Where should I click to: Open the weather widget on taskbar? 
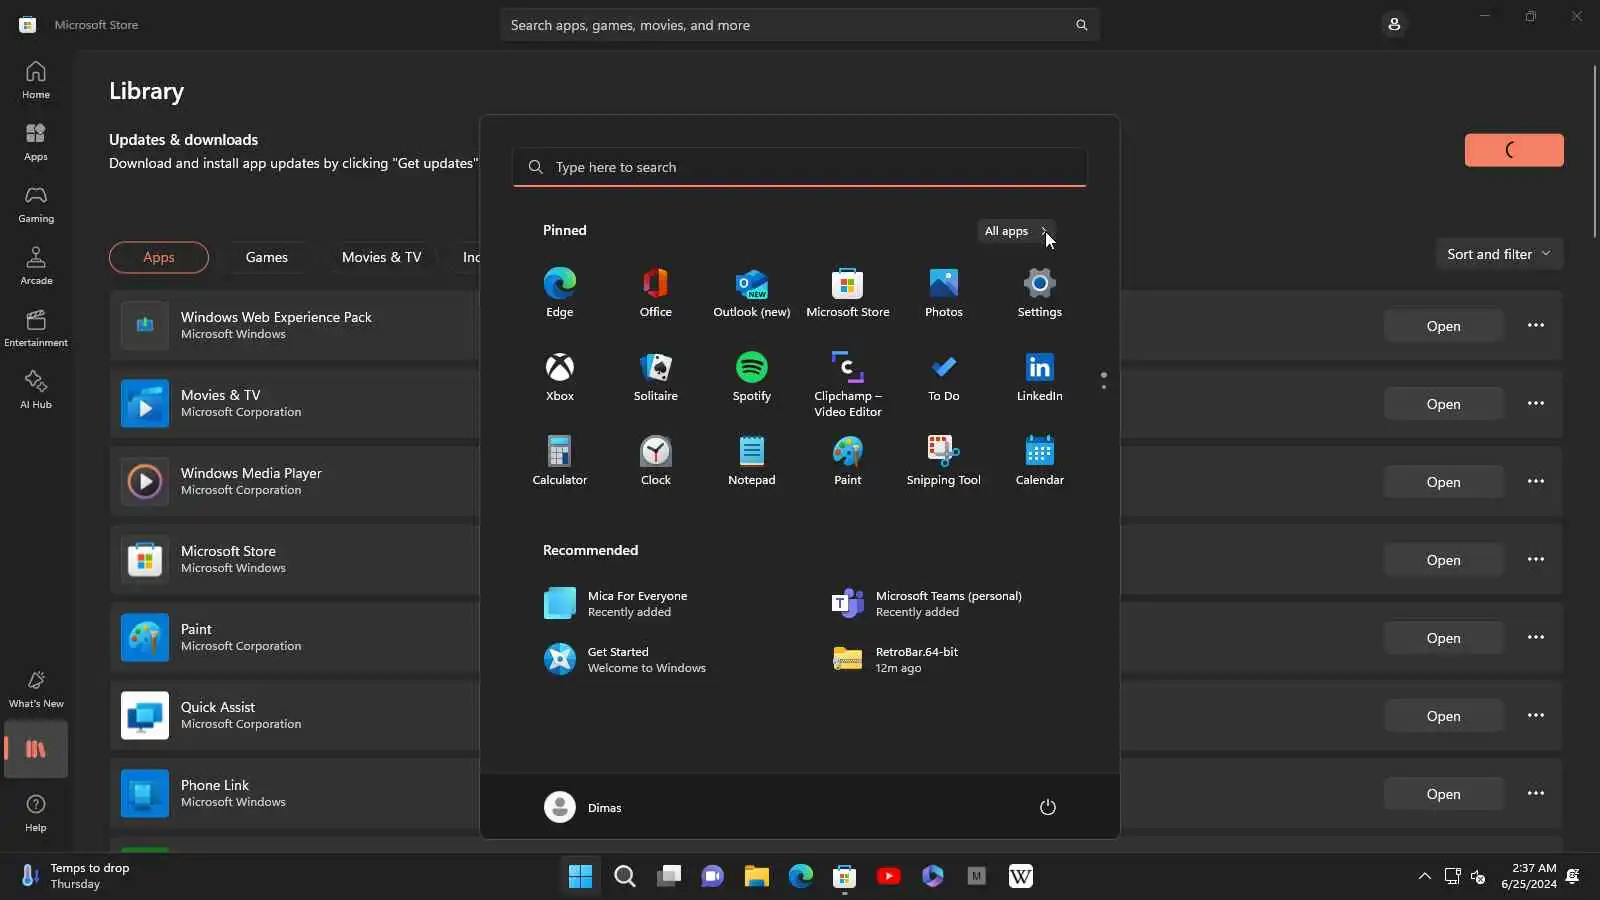point(76,876)
